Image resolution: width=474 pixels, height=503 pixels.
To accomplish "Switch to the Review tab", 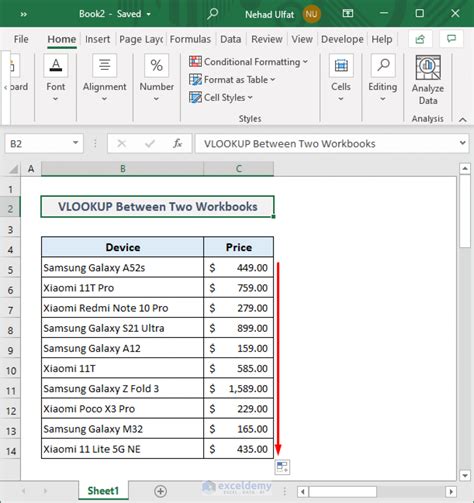I will [267, 39].
